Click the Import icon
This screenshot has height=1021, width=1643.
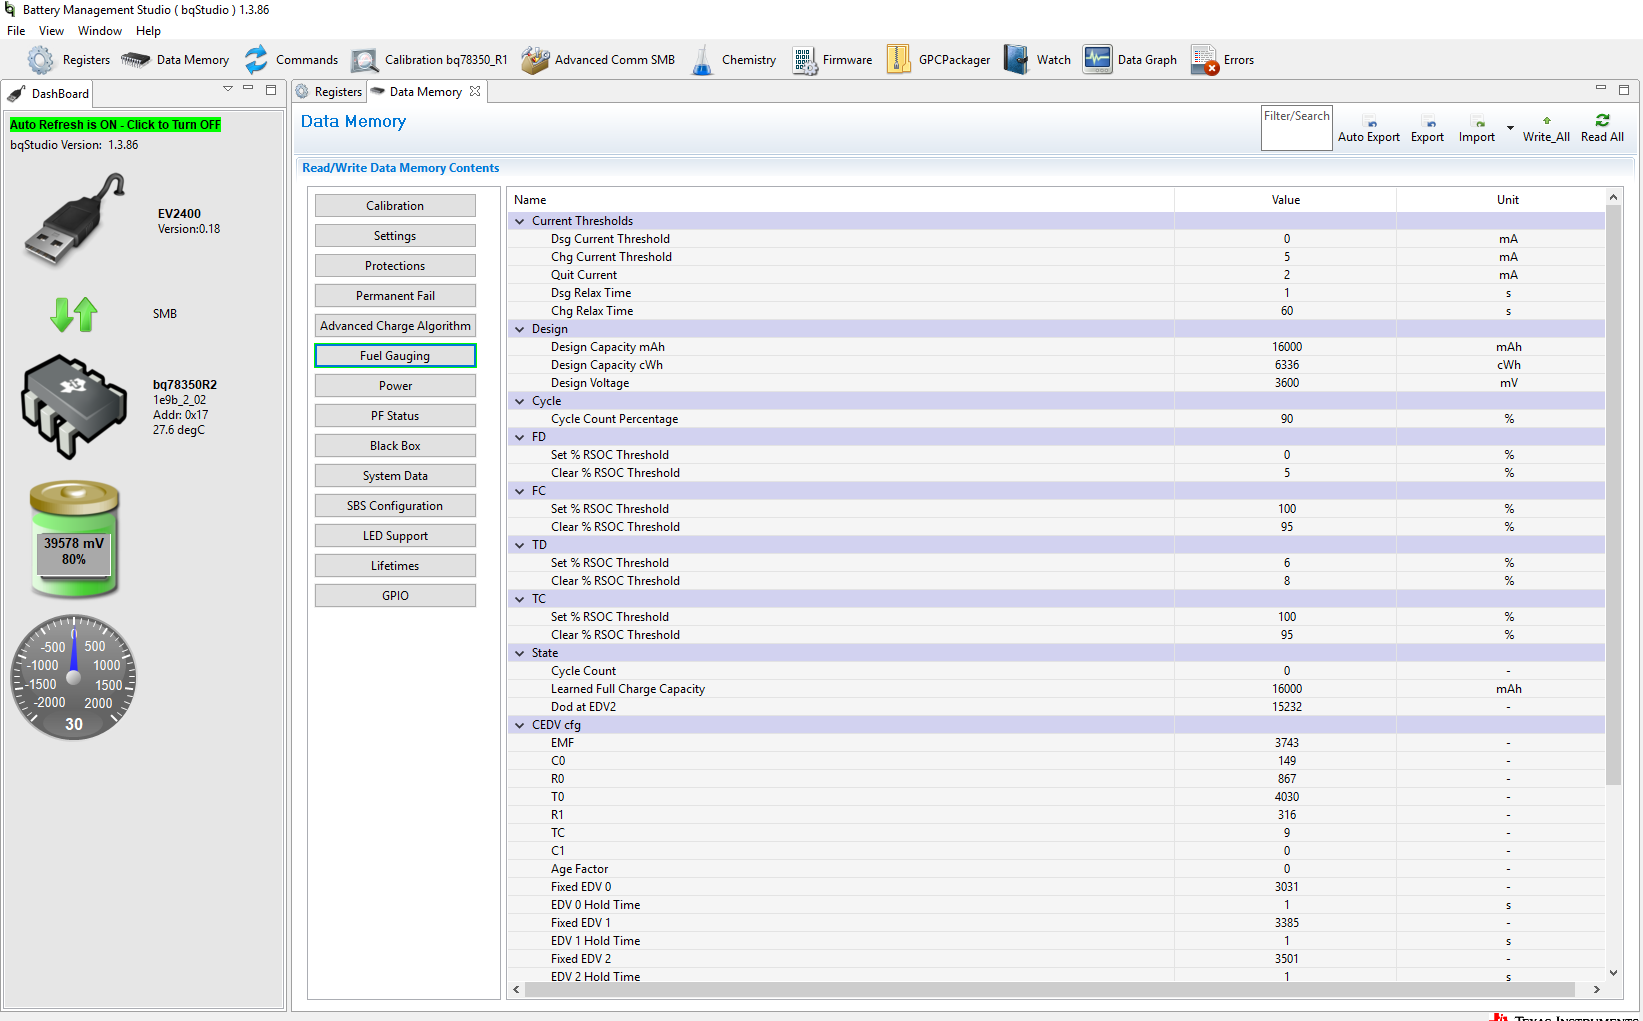tap(1480, 123)
